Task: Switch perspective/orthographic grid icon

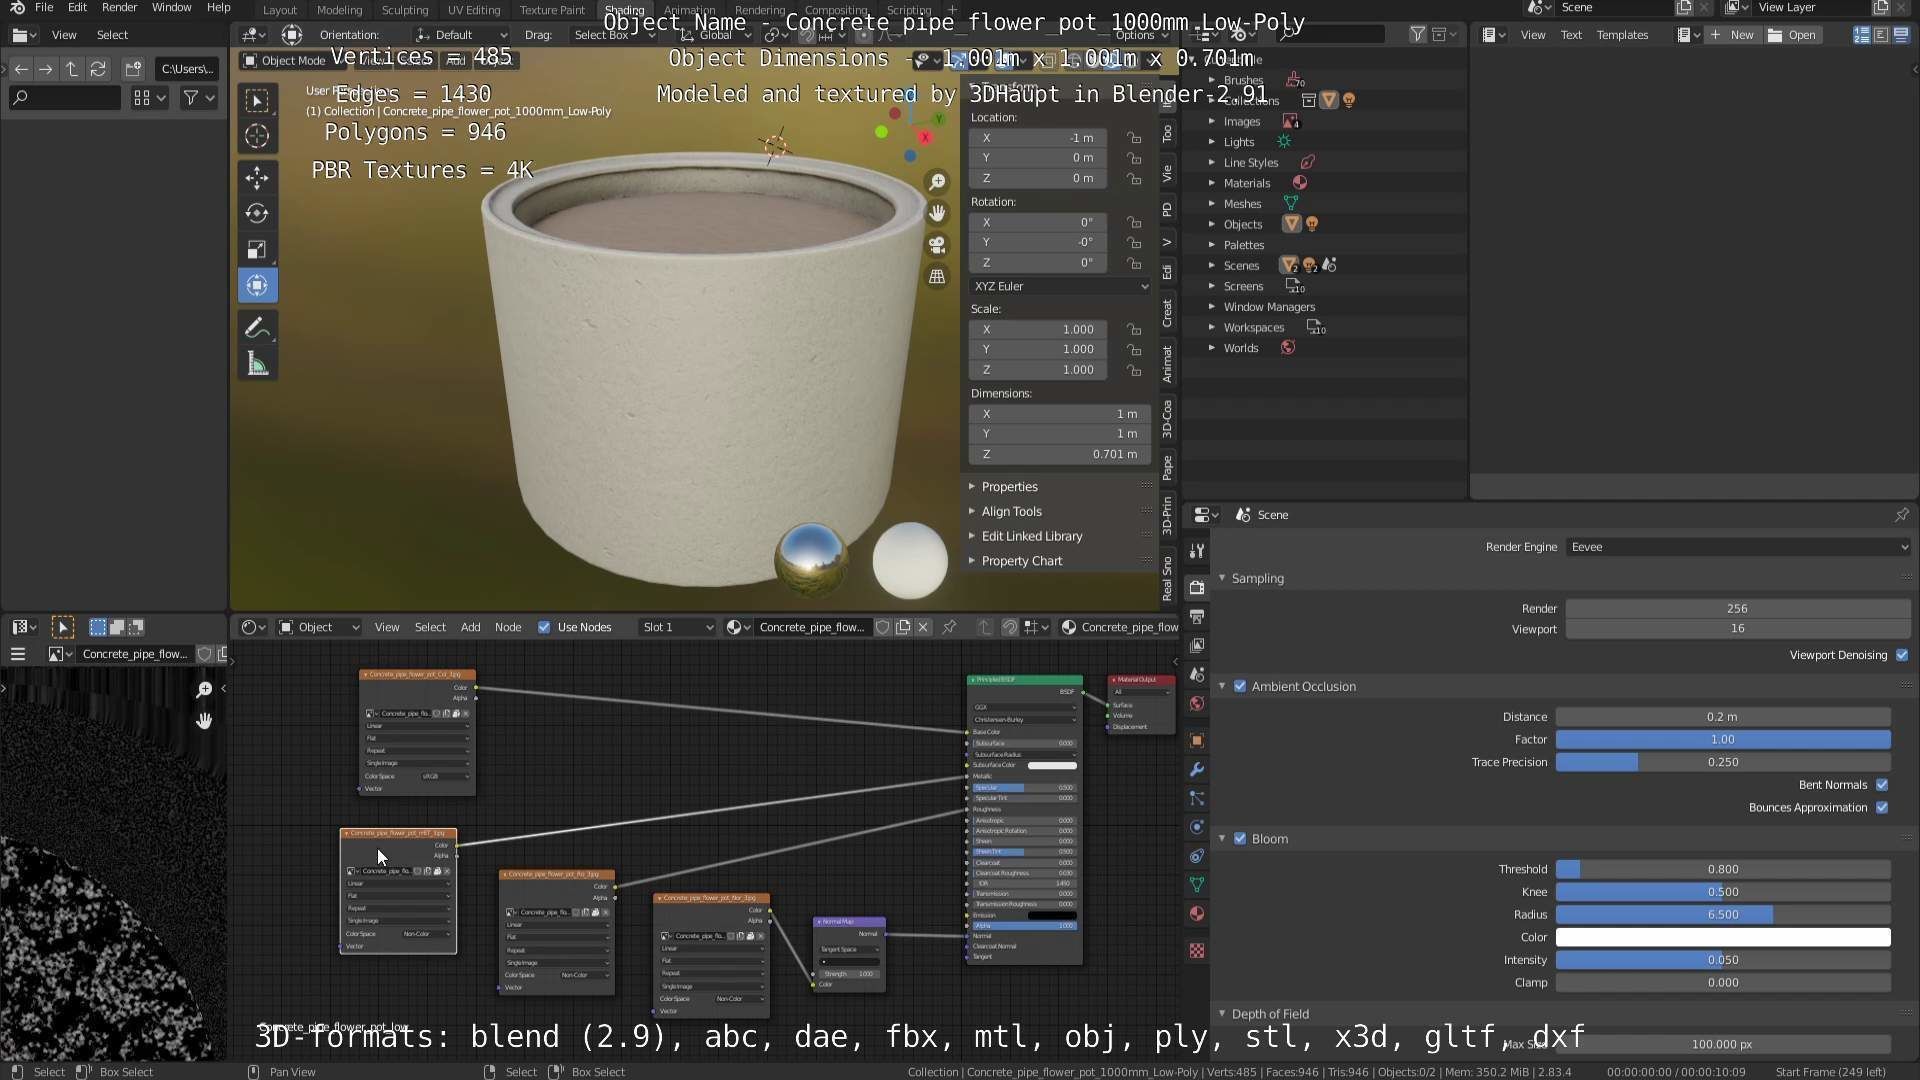Action: (937, 277)
